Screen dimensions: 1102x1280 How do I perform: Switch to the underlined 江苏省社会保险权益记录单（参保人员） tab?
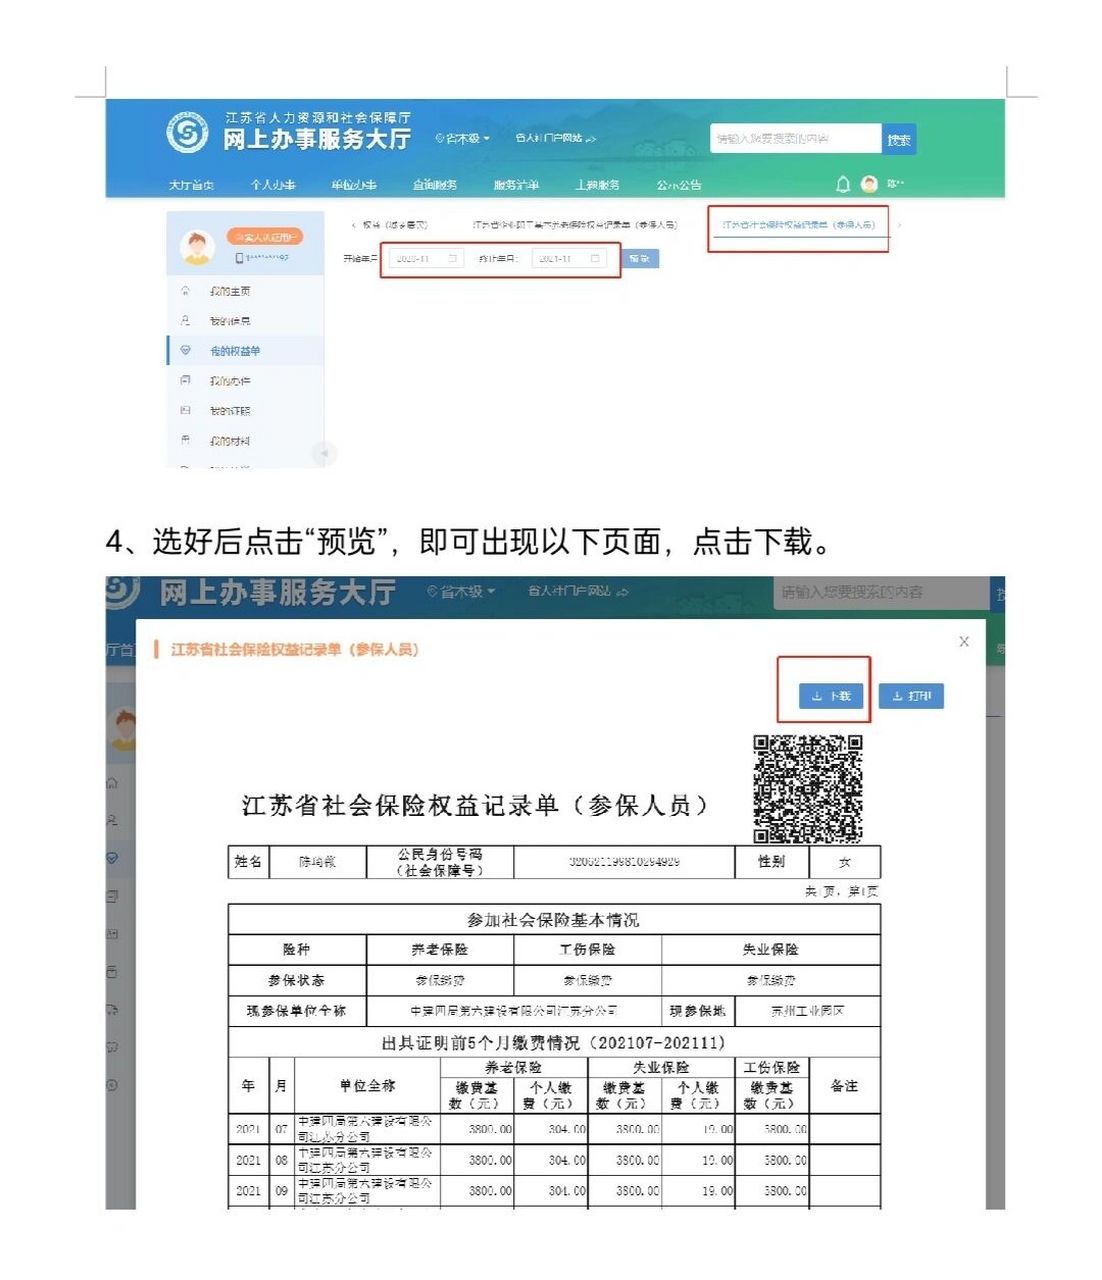tap(799, 226)
